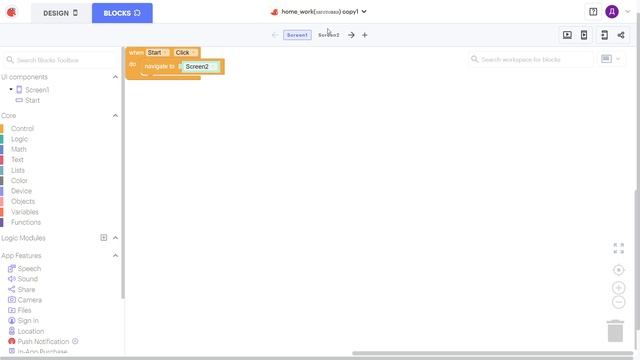The image size is (640, 360).
Task: Open the Objects blocks category
Action: [x=23, y=202]
